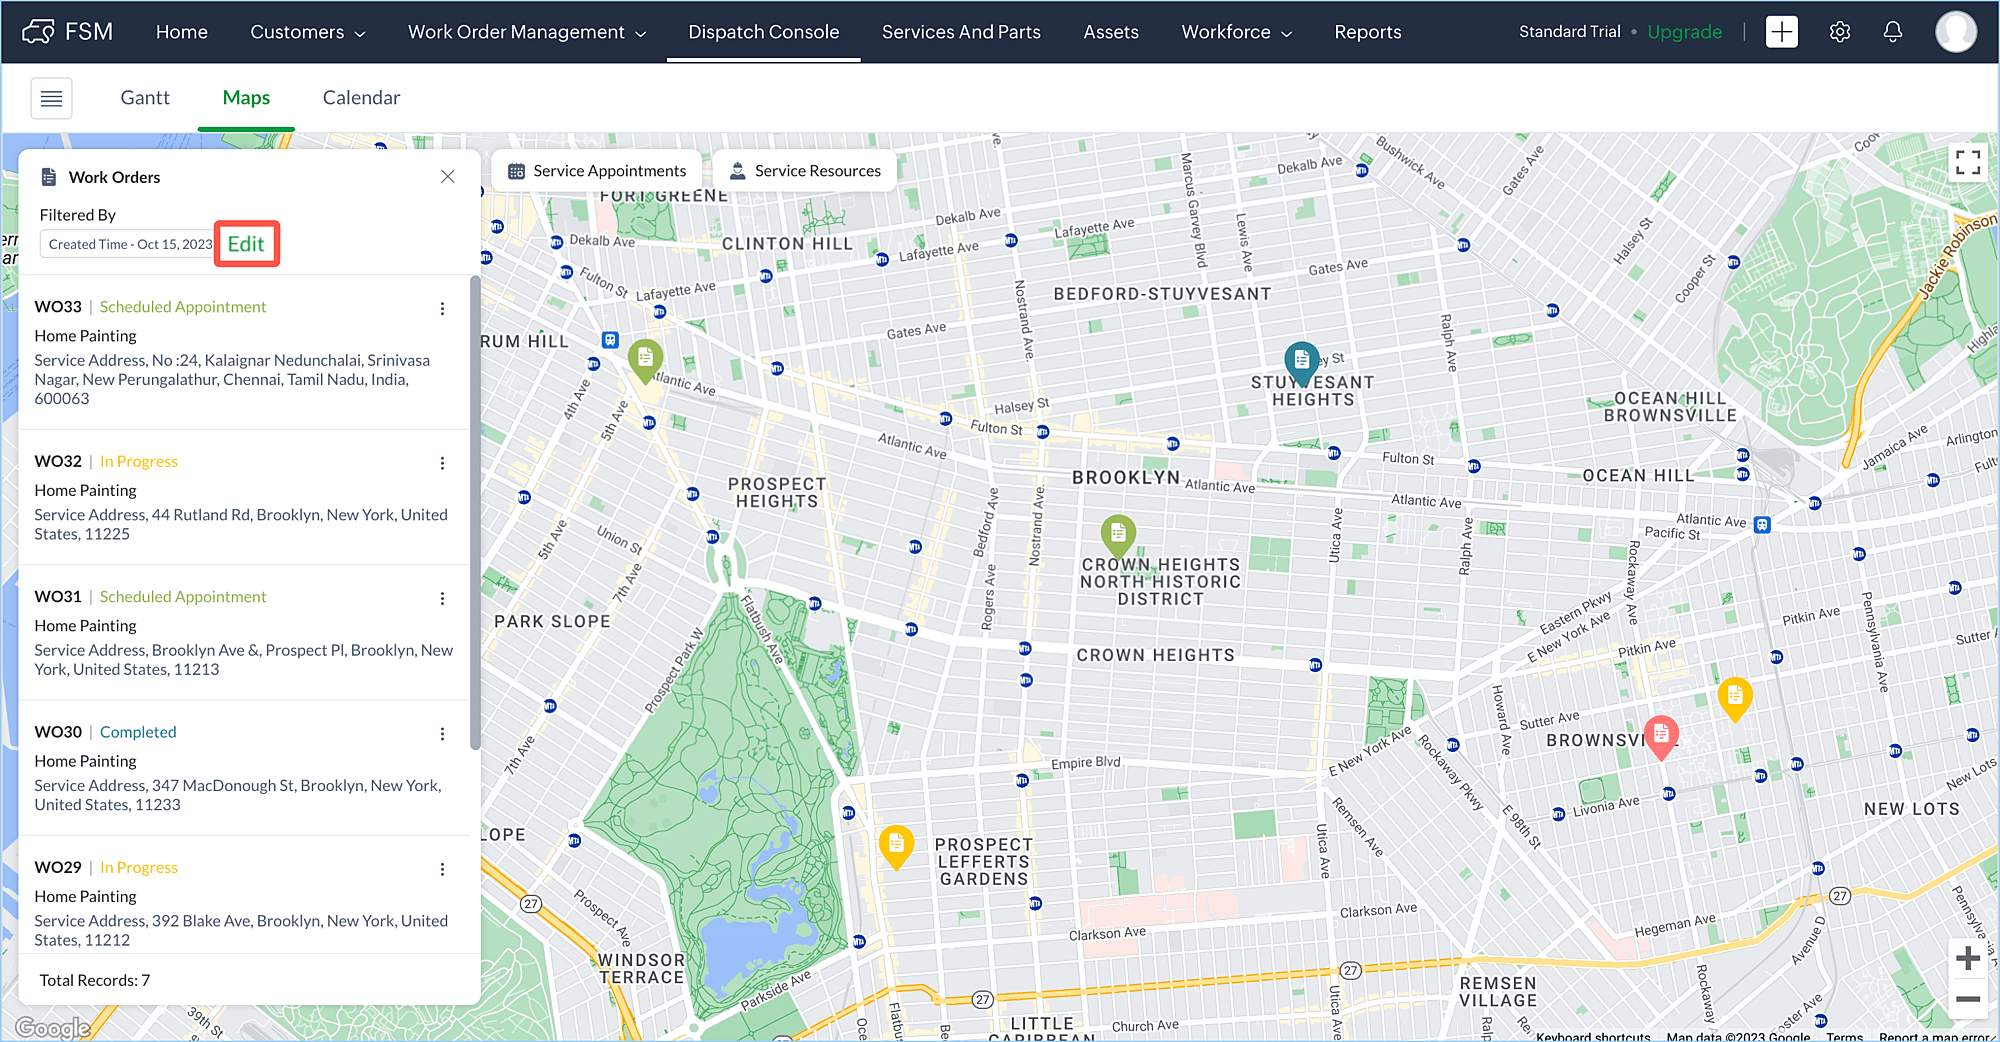
Task: Click the green pin at Crown Heights North
Action: coord(1118,537)
